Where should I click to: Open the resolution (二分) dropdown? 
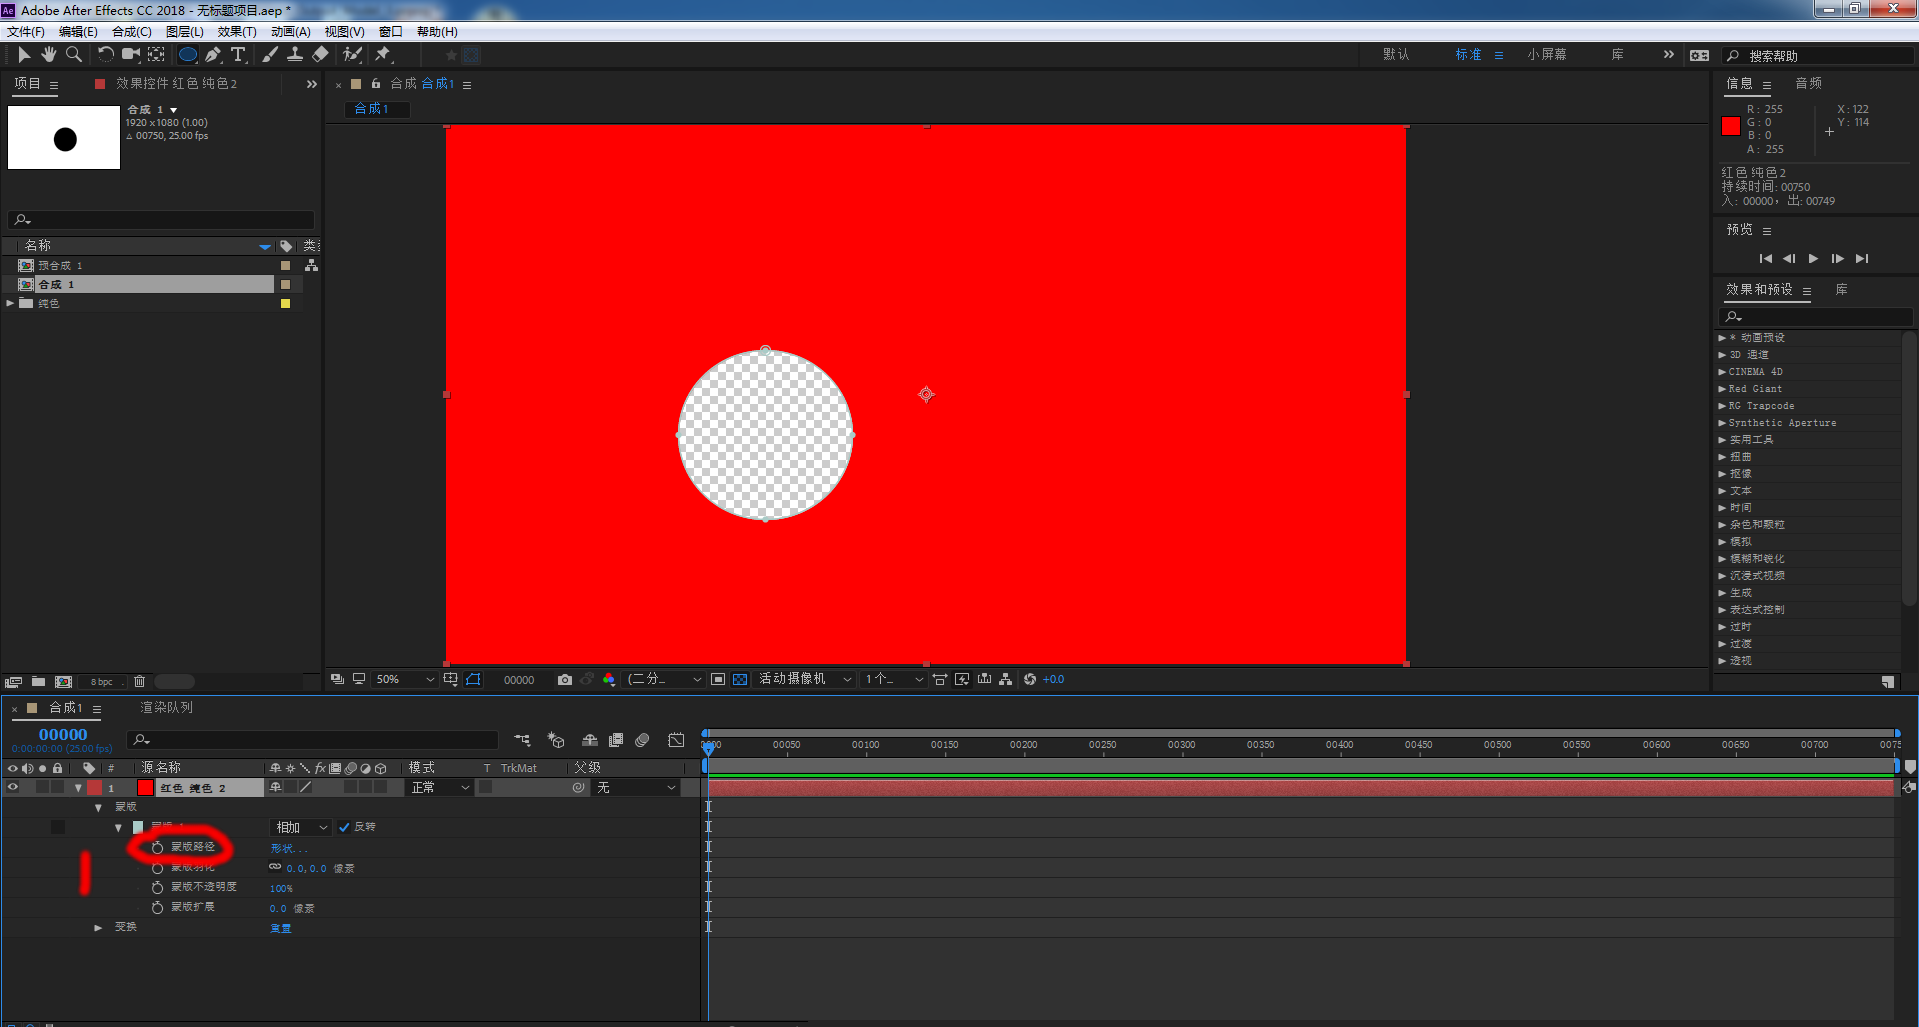(665, 680)
